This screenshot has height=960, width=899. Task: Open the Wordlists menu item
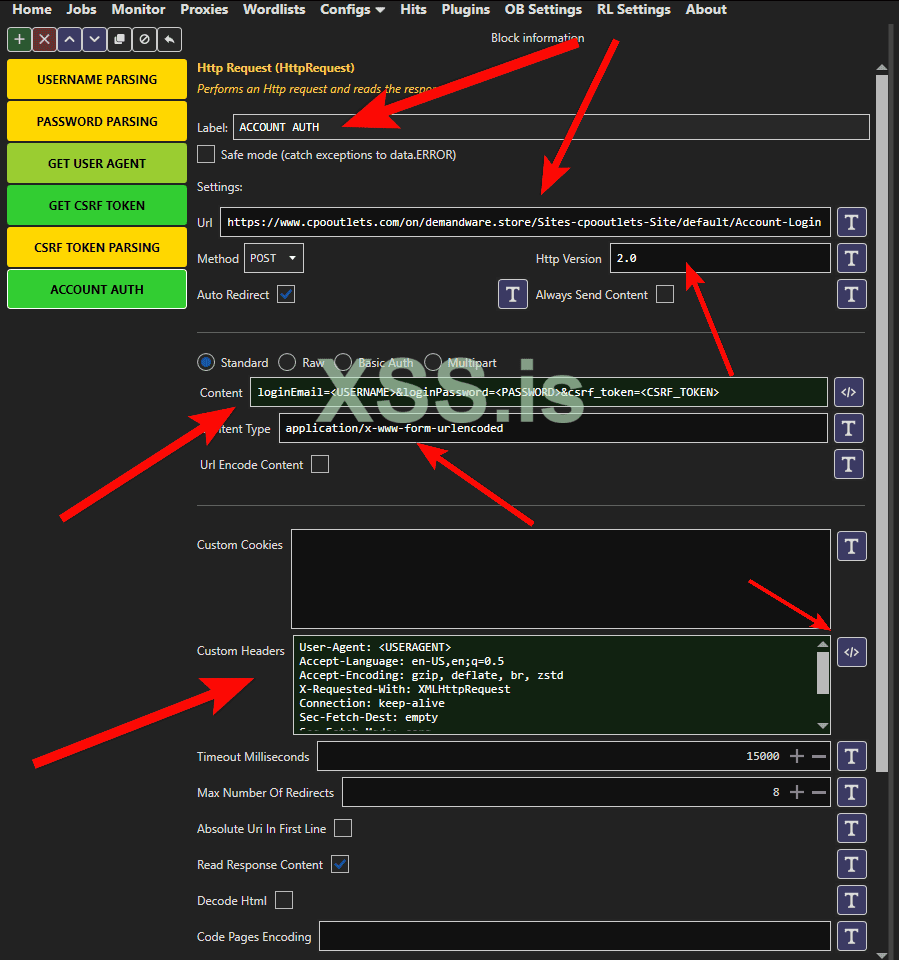[274, 9]
